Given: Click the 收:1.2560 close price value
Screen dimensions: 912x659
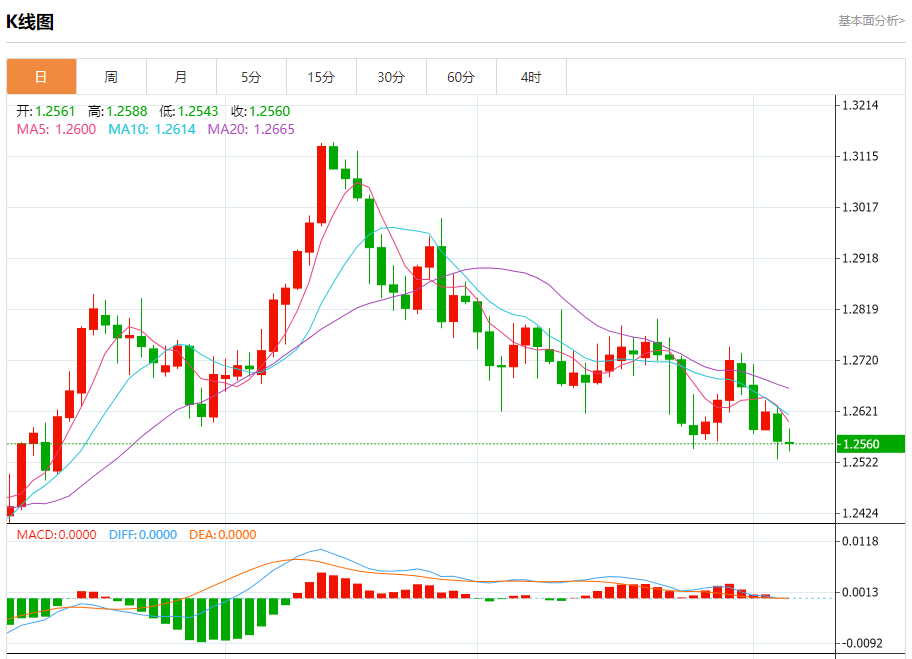Looking at the screenshot, I should point(261,111).
